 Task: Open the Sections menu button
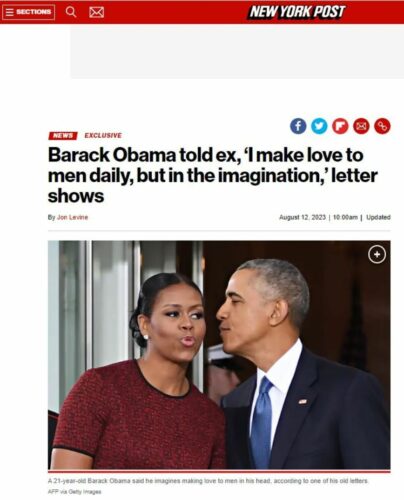28,12
